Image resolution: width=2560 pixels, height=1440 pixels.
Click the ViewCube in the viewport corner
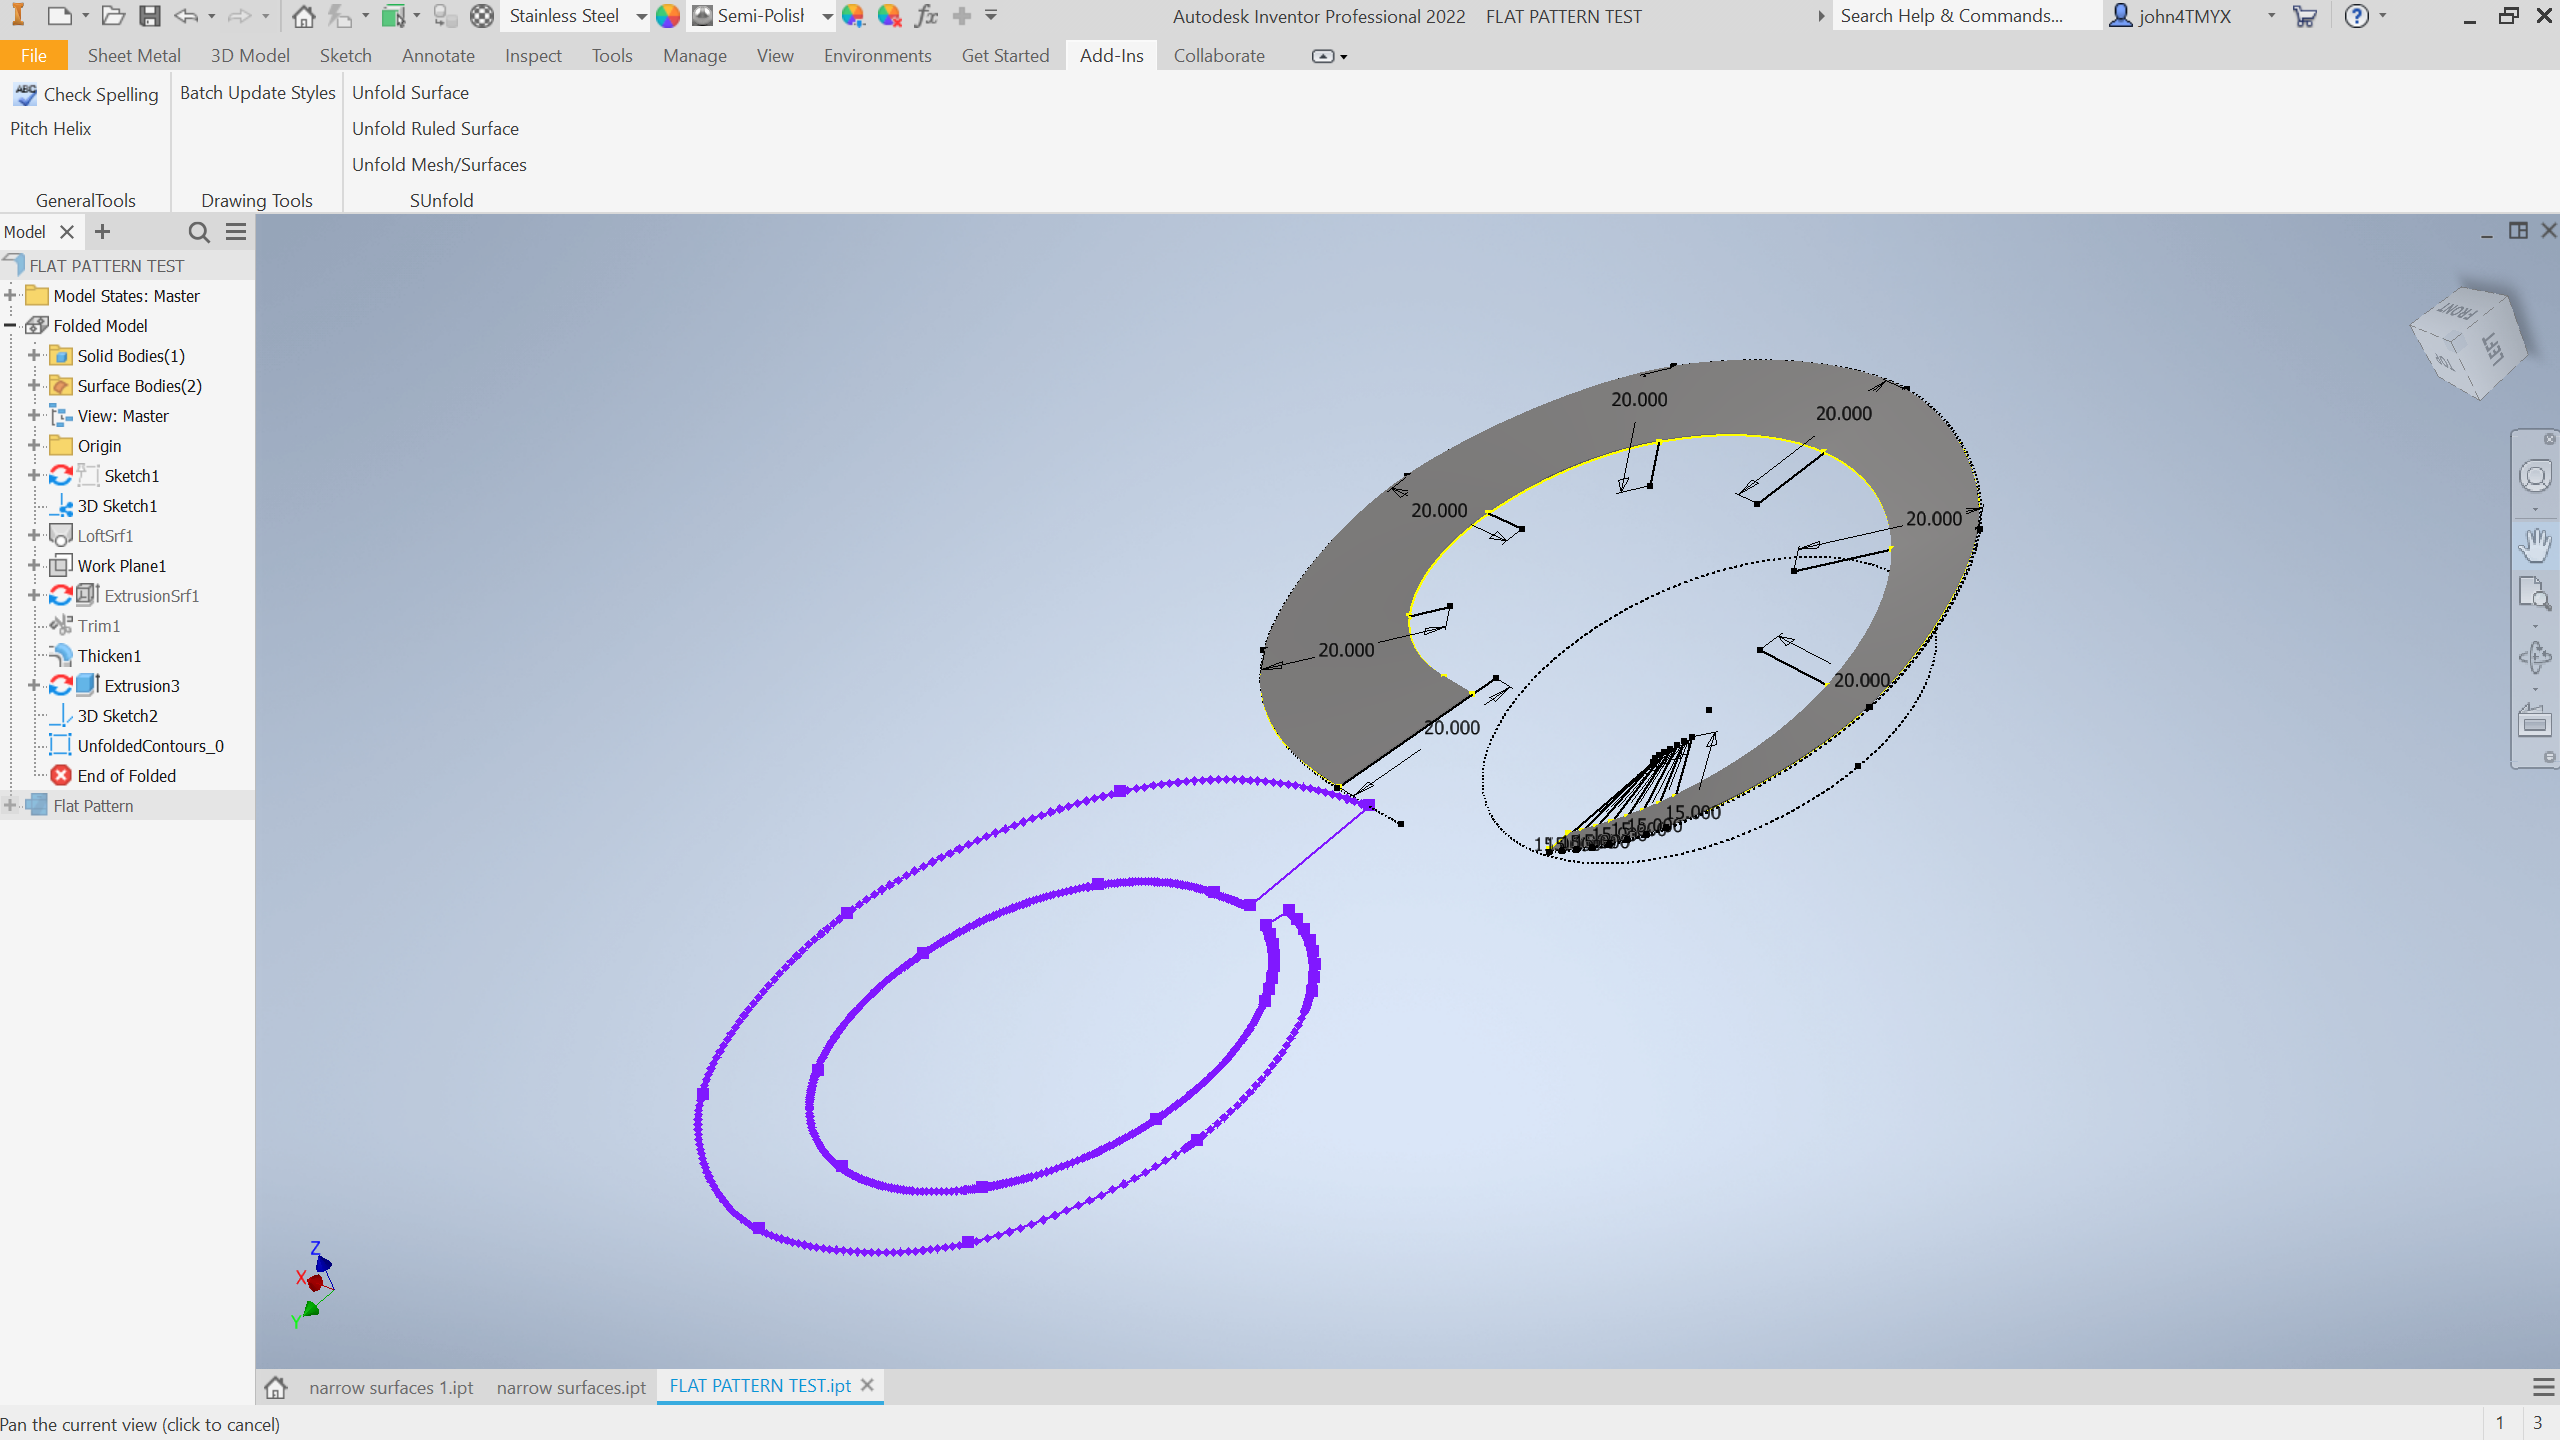click(2468, 343)
